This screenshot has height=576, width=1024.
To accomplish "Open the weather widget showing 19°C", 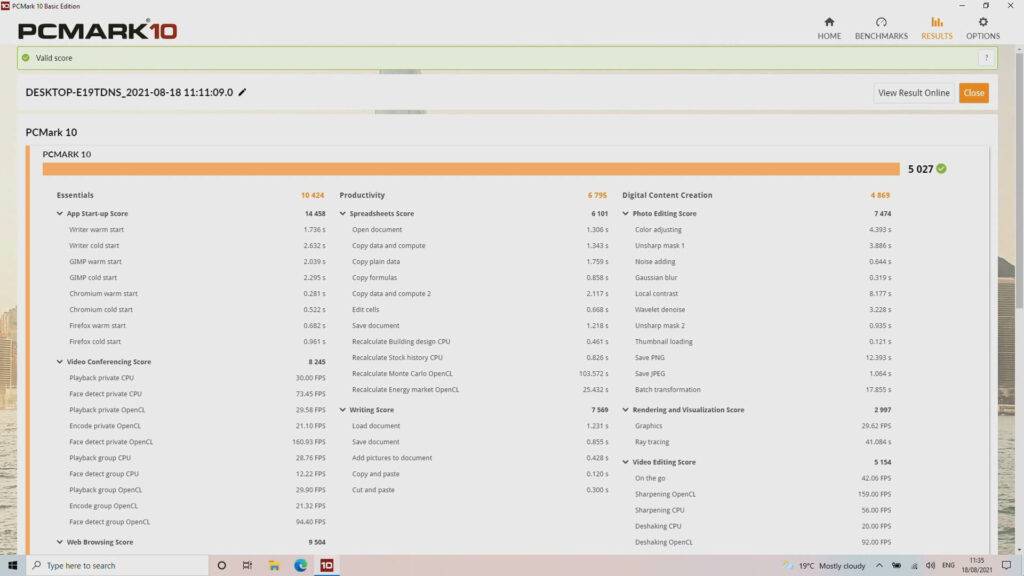I will click(x=825, y=566).
